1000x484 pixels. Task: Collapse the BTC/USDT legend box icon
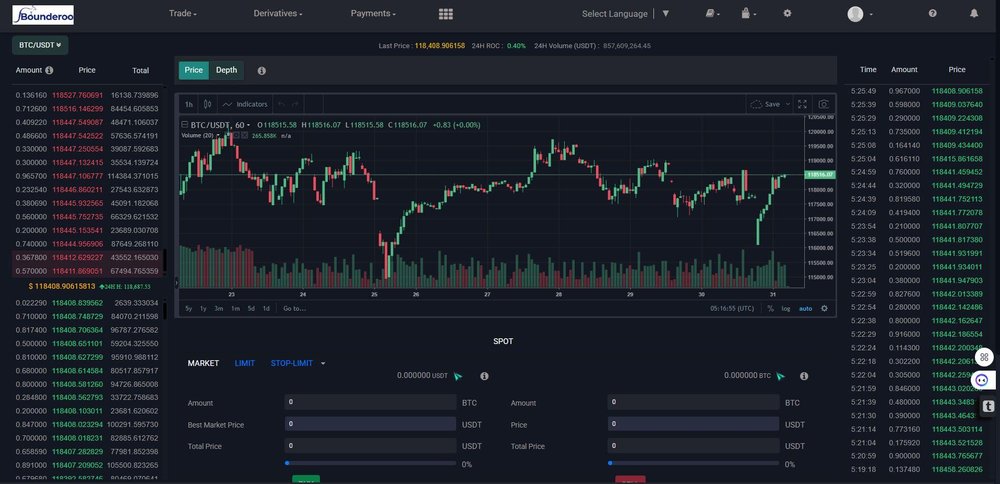(x=185, y=125)
